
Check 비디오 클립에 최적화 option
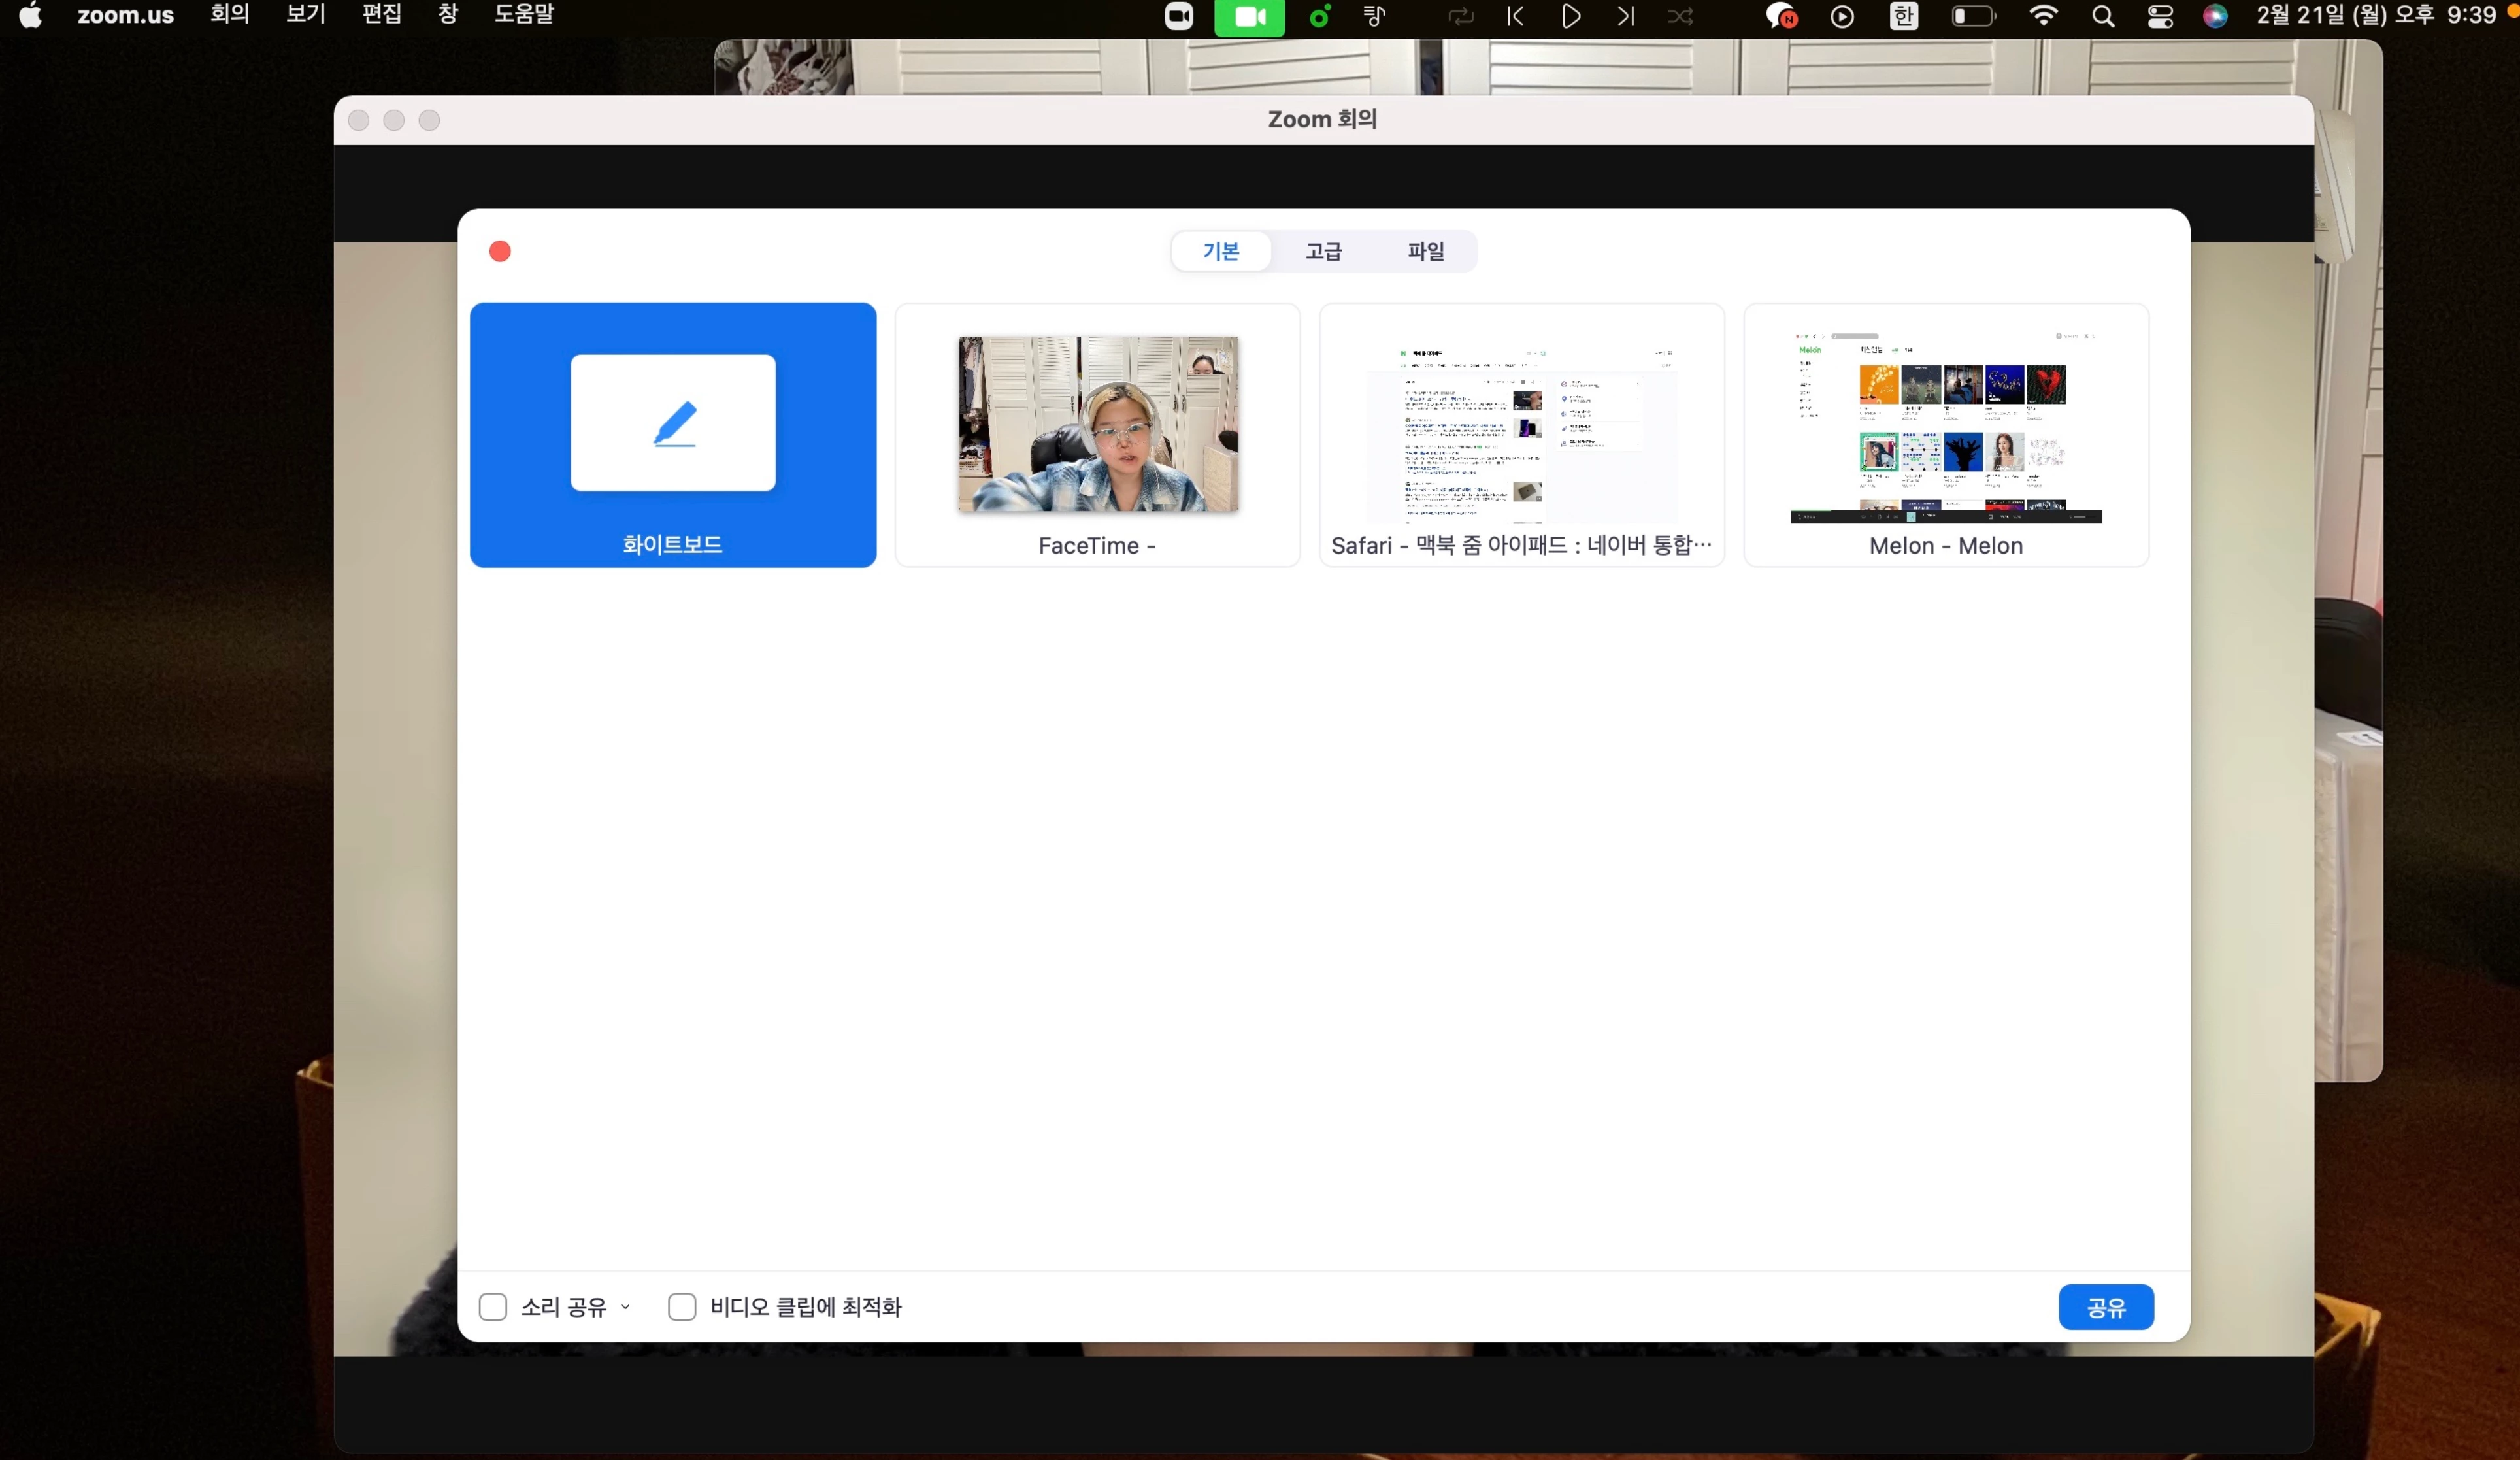(x=682, y=1306)
